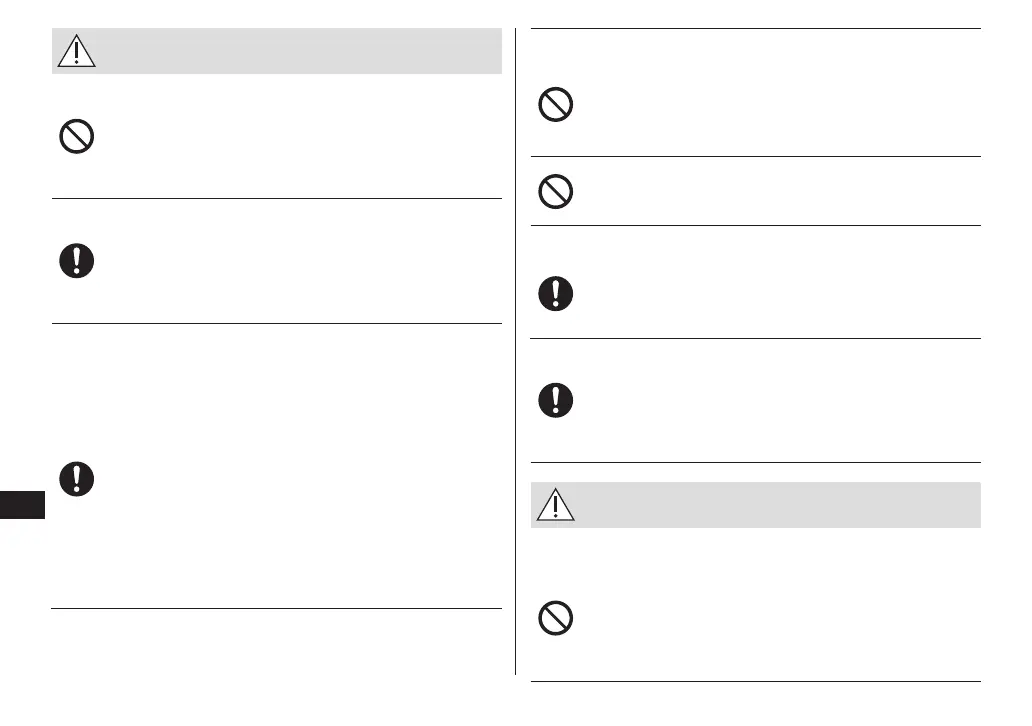Click the separator between the left column's exclamation icons
The image size is (1032, 726).
point(276,323)
